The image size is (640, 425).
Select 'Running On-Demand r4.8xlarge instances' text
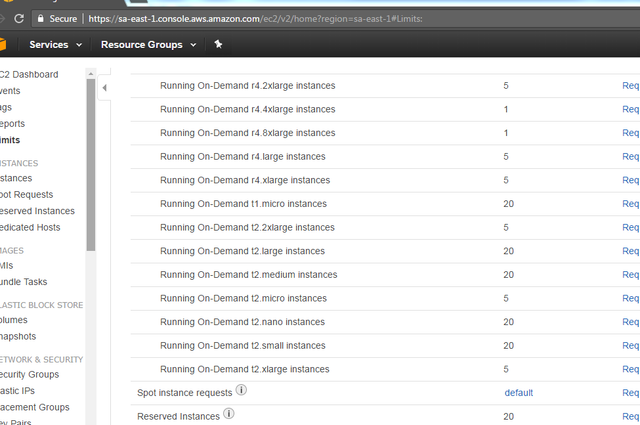[247, 133]
